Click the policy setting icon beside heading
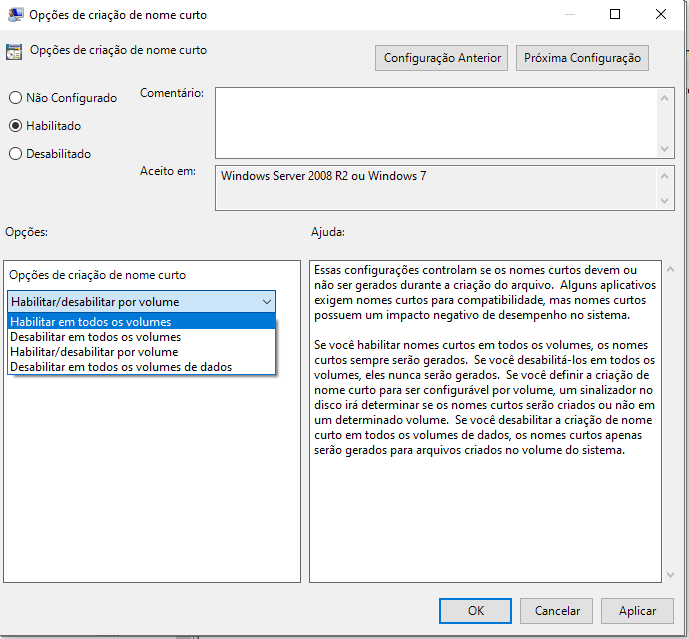 tap(14, 52)
